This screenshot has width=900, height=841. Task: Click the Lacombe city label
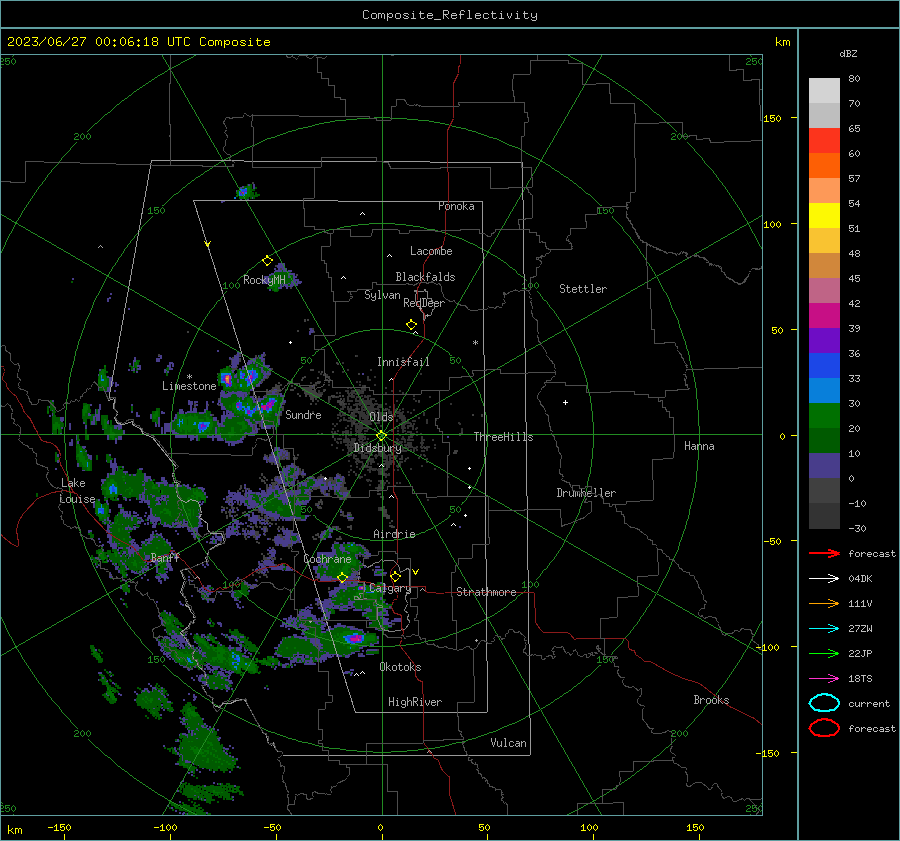(x=431, y=251)
